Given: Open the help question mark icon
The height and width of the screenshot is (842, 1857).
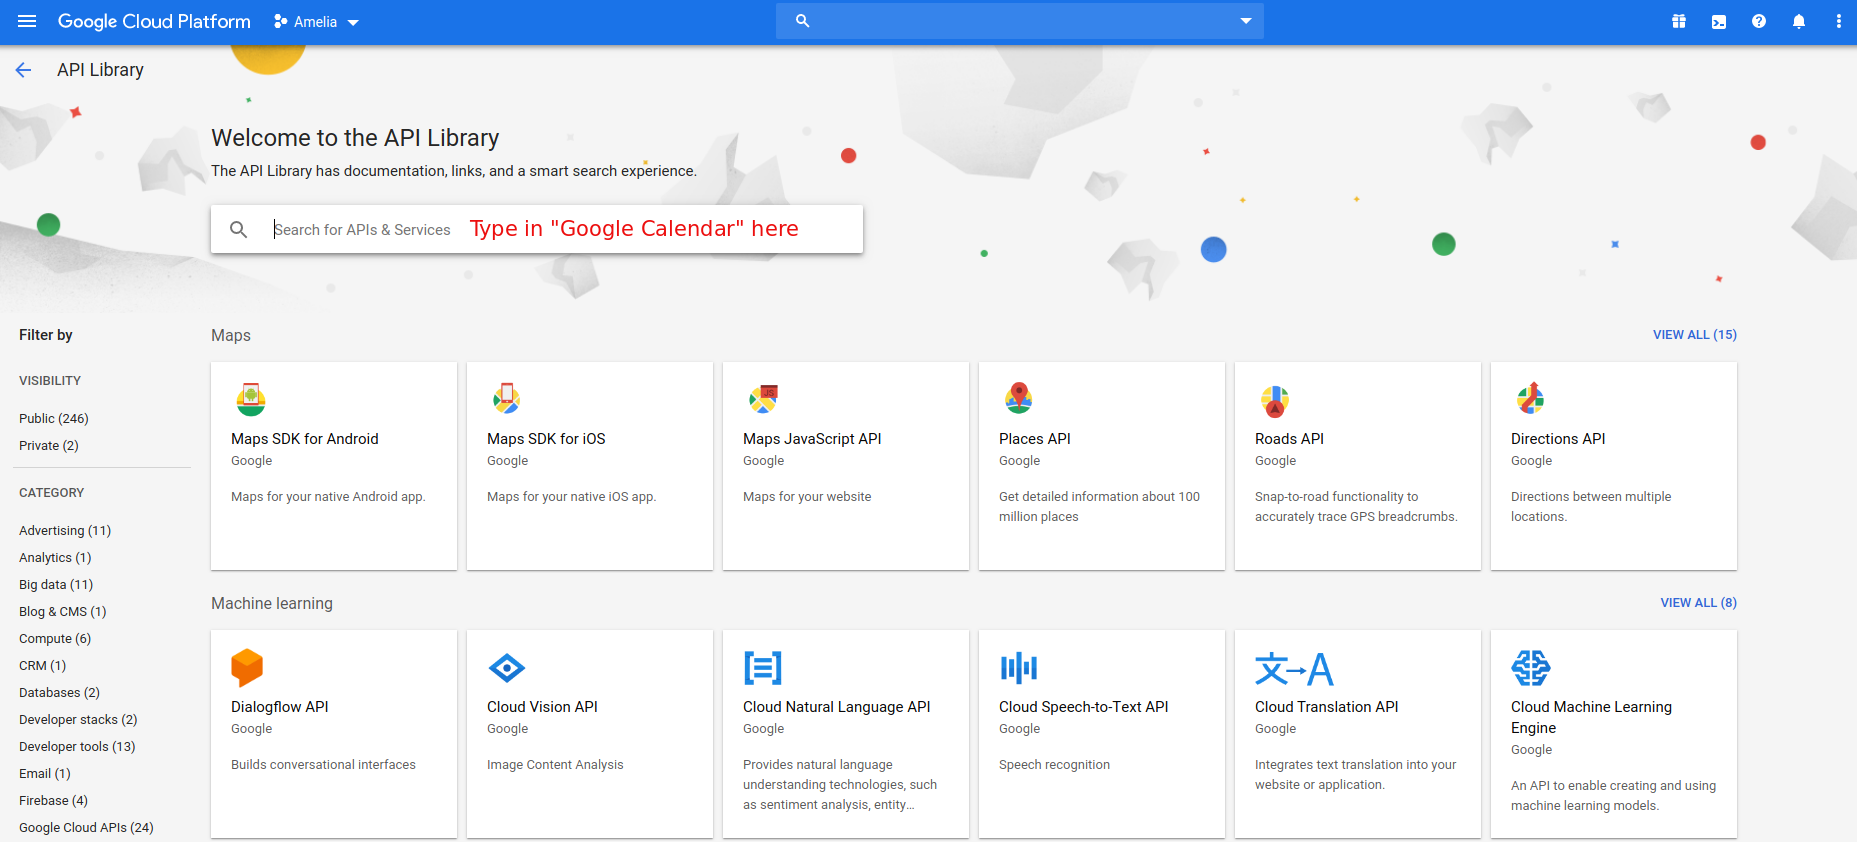Looking at the screenshot, I should (1759, 21).
